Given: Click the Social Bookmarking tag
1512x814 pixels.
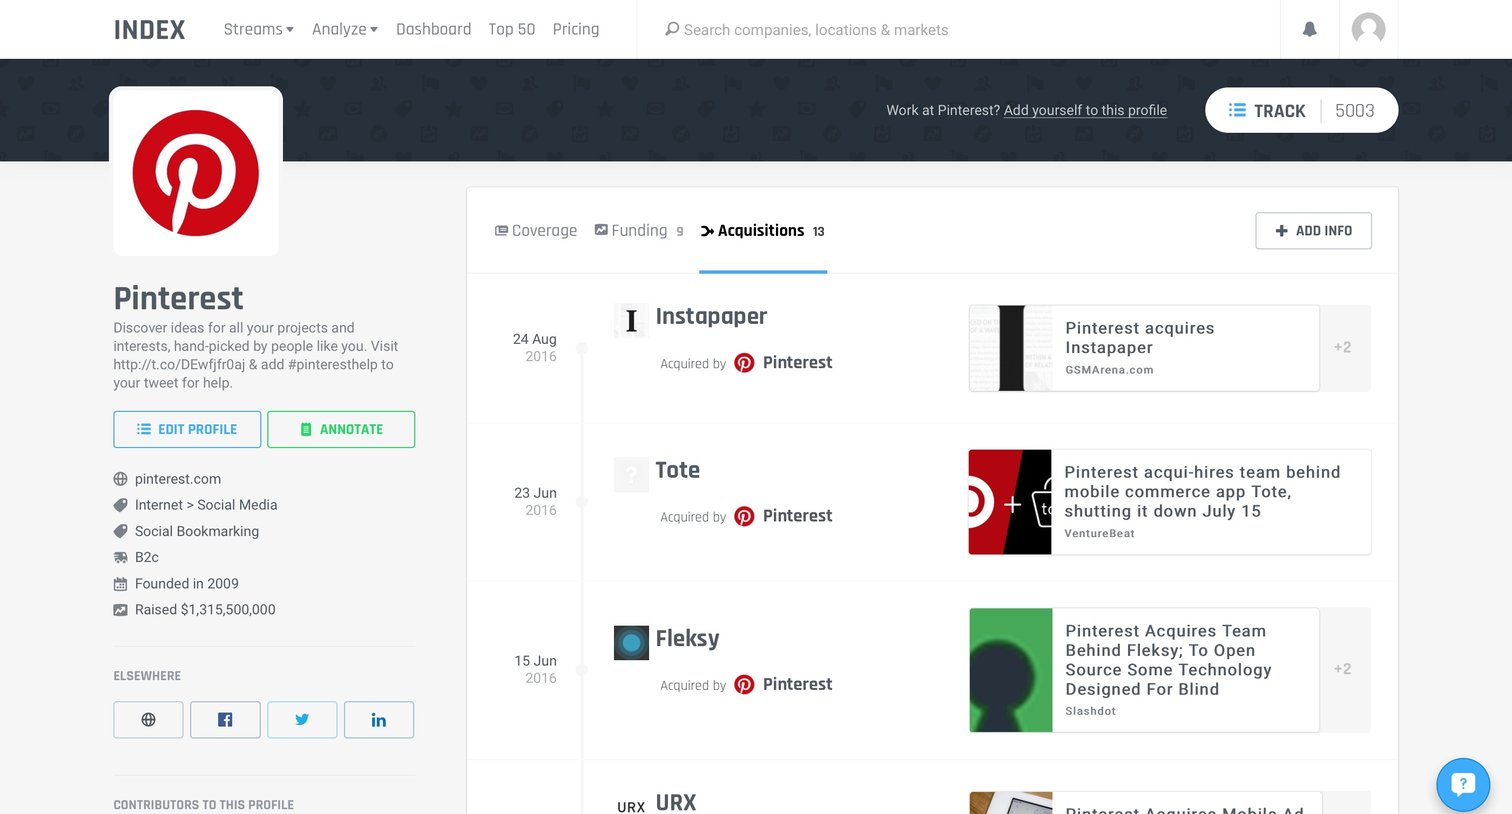Looking at the screenshot, I should pos(197,531).
